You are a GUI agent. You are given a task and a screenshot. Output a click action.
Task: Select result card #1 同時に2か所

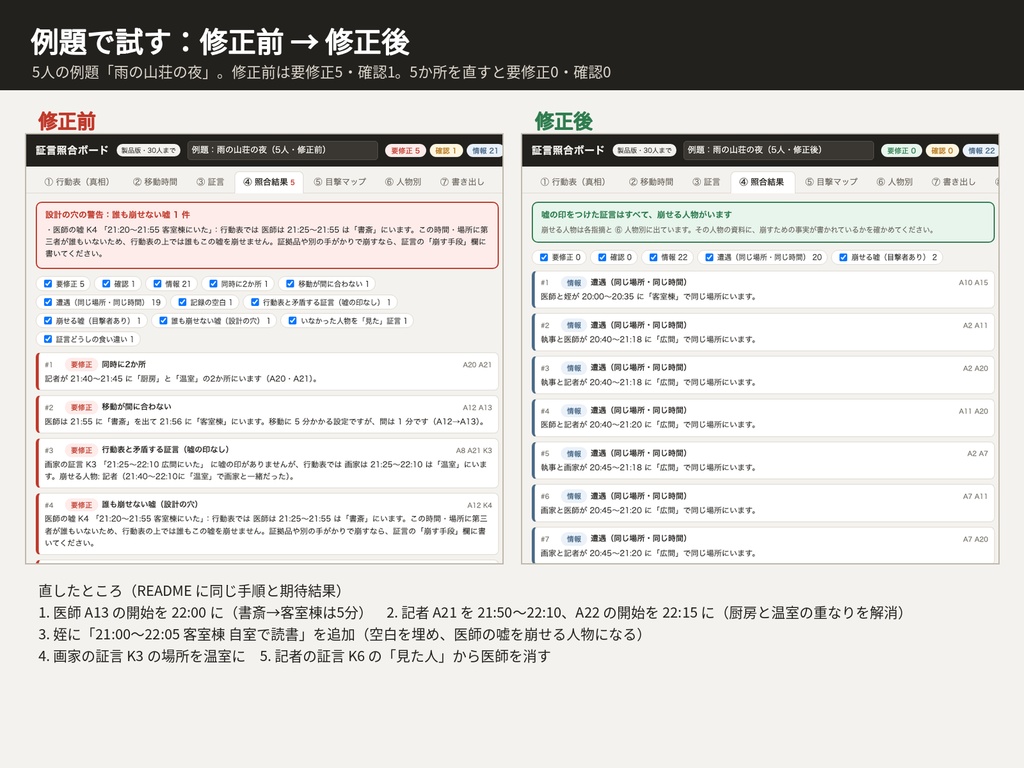(x=267, y=372)
